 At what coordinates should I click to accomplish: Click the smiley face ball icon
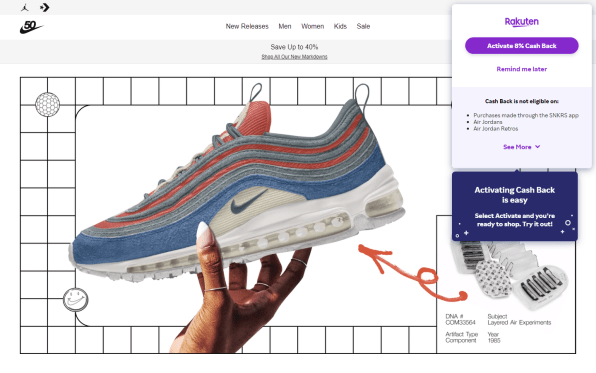pos(76,300)
